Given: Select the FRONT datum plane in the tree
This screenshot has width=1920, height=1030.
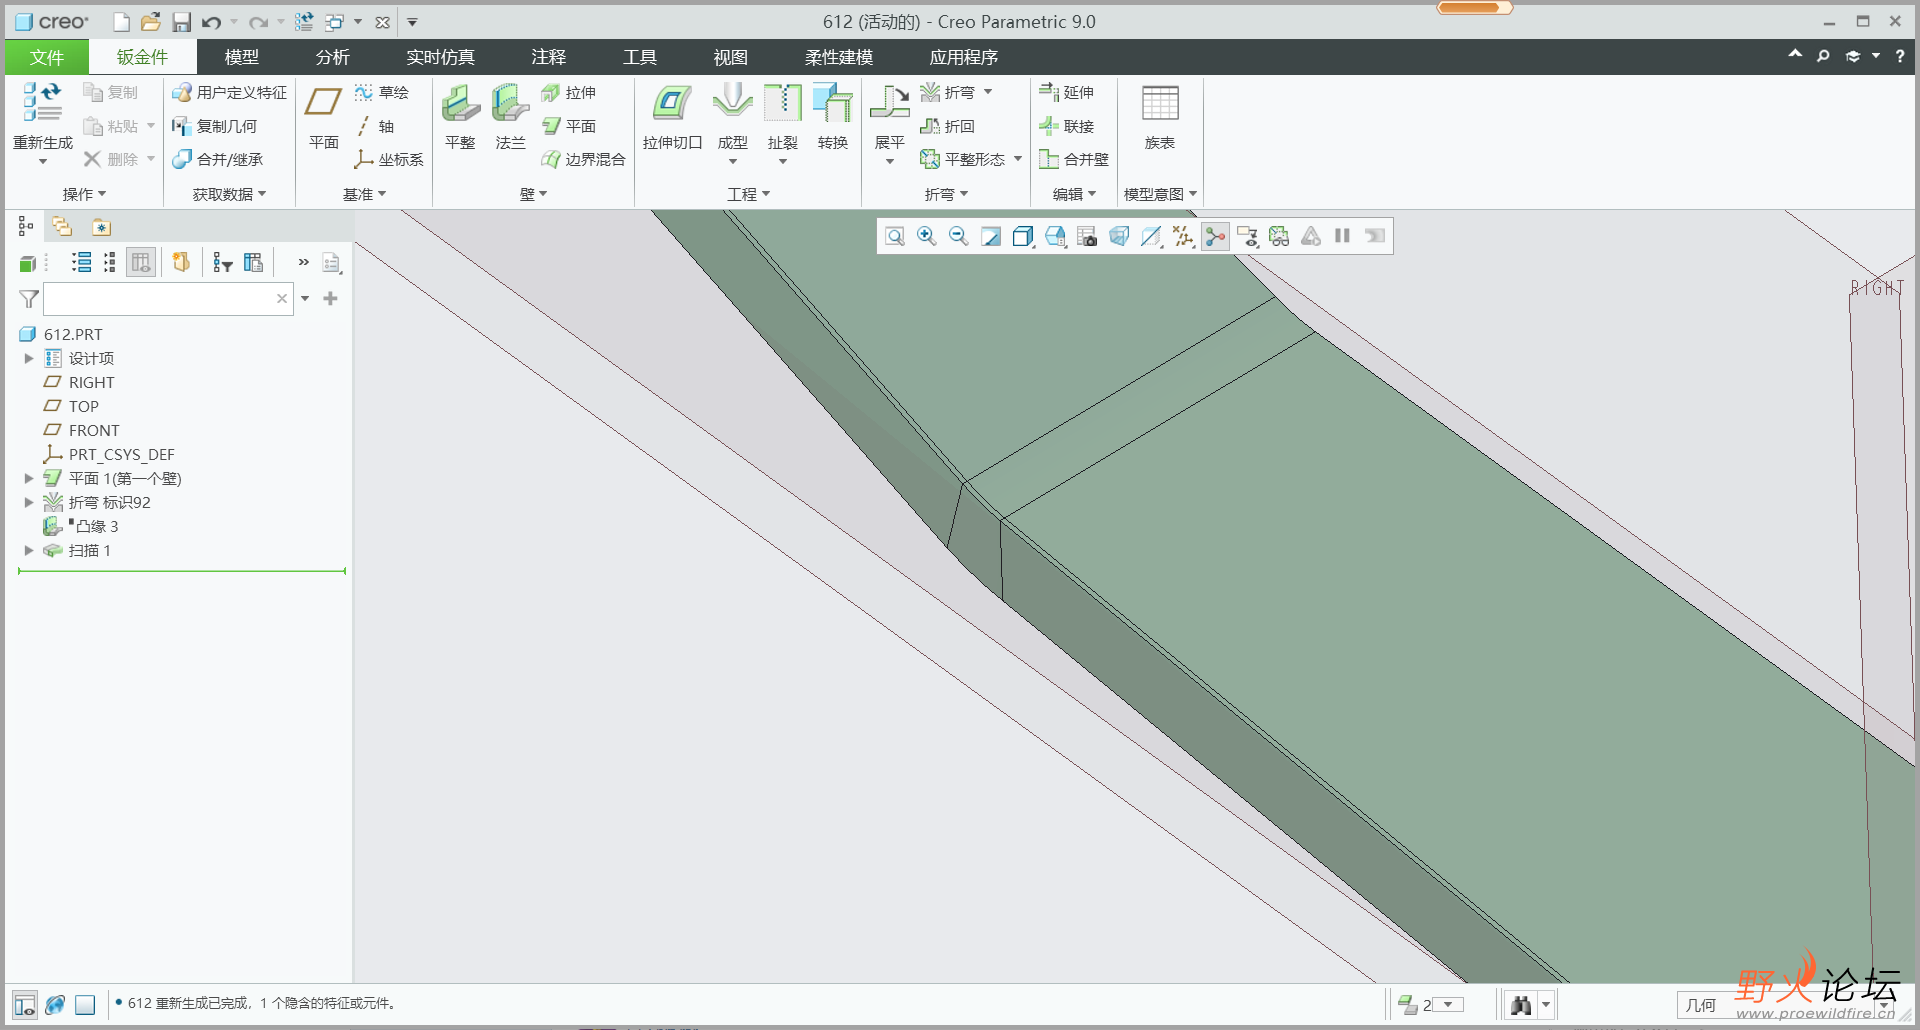Looking at the screenshot, I should click(94, 430).
